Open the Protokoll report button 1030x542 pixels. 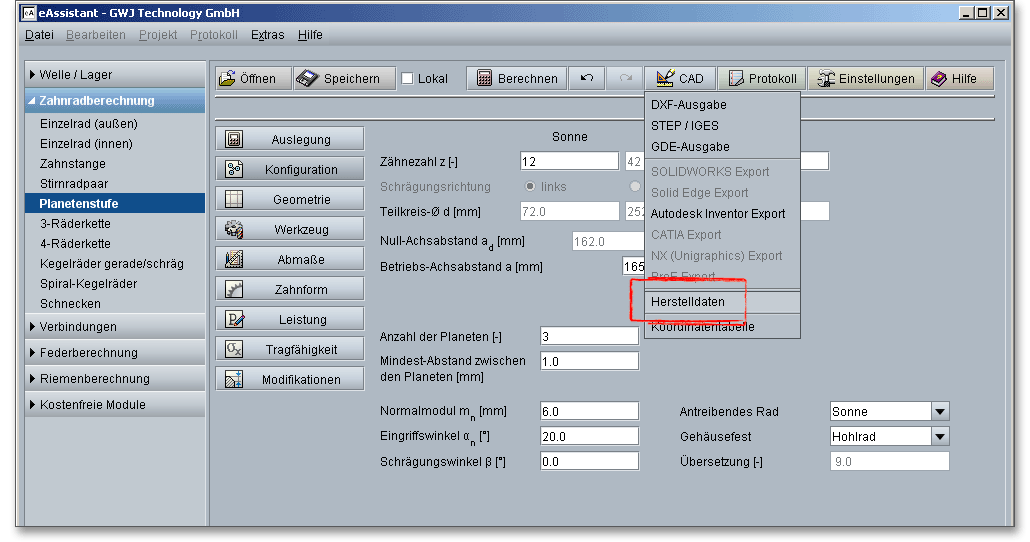click(762, 79)
